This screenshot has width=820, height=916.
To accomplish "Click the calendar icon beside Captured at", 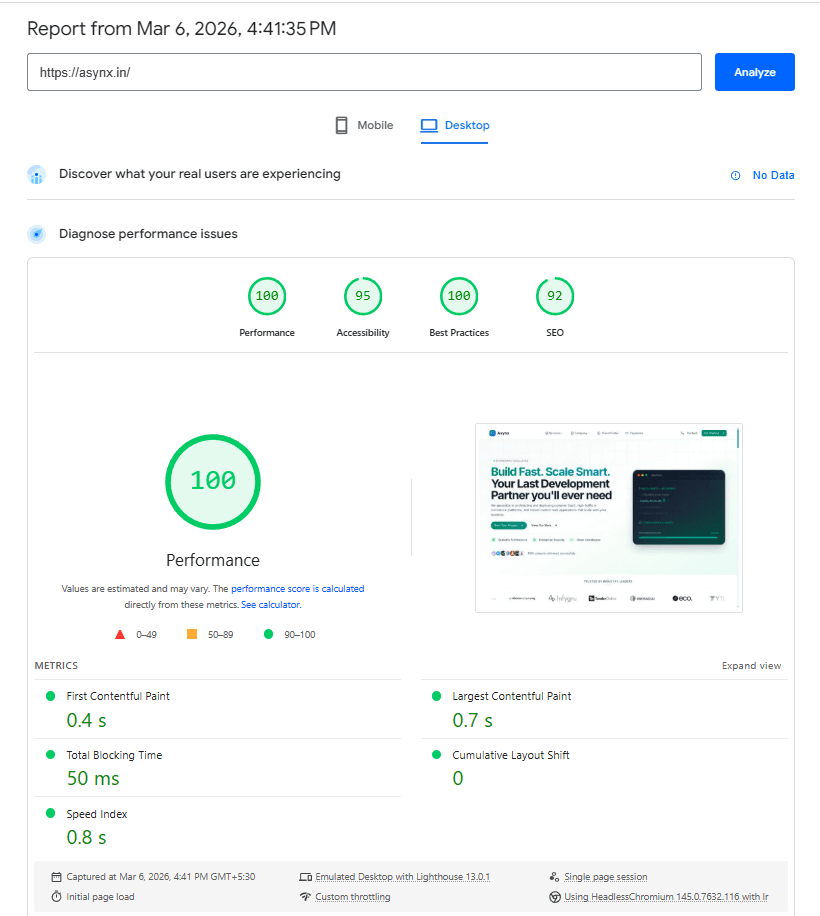I will tap(56, 876).
